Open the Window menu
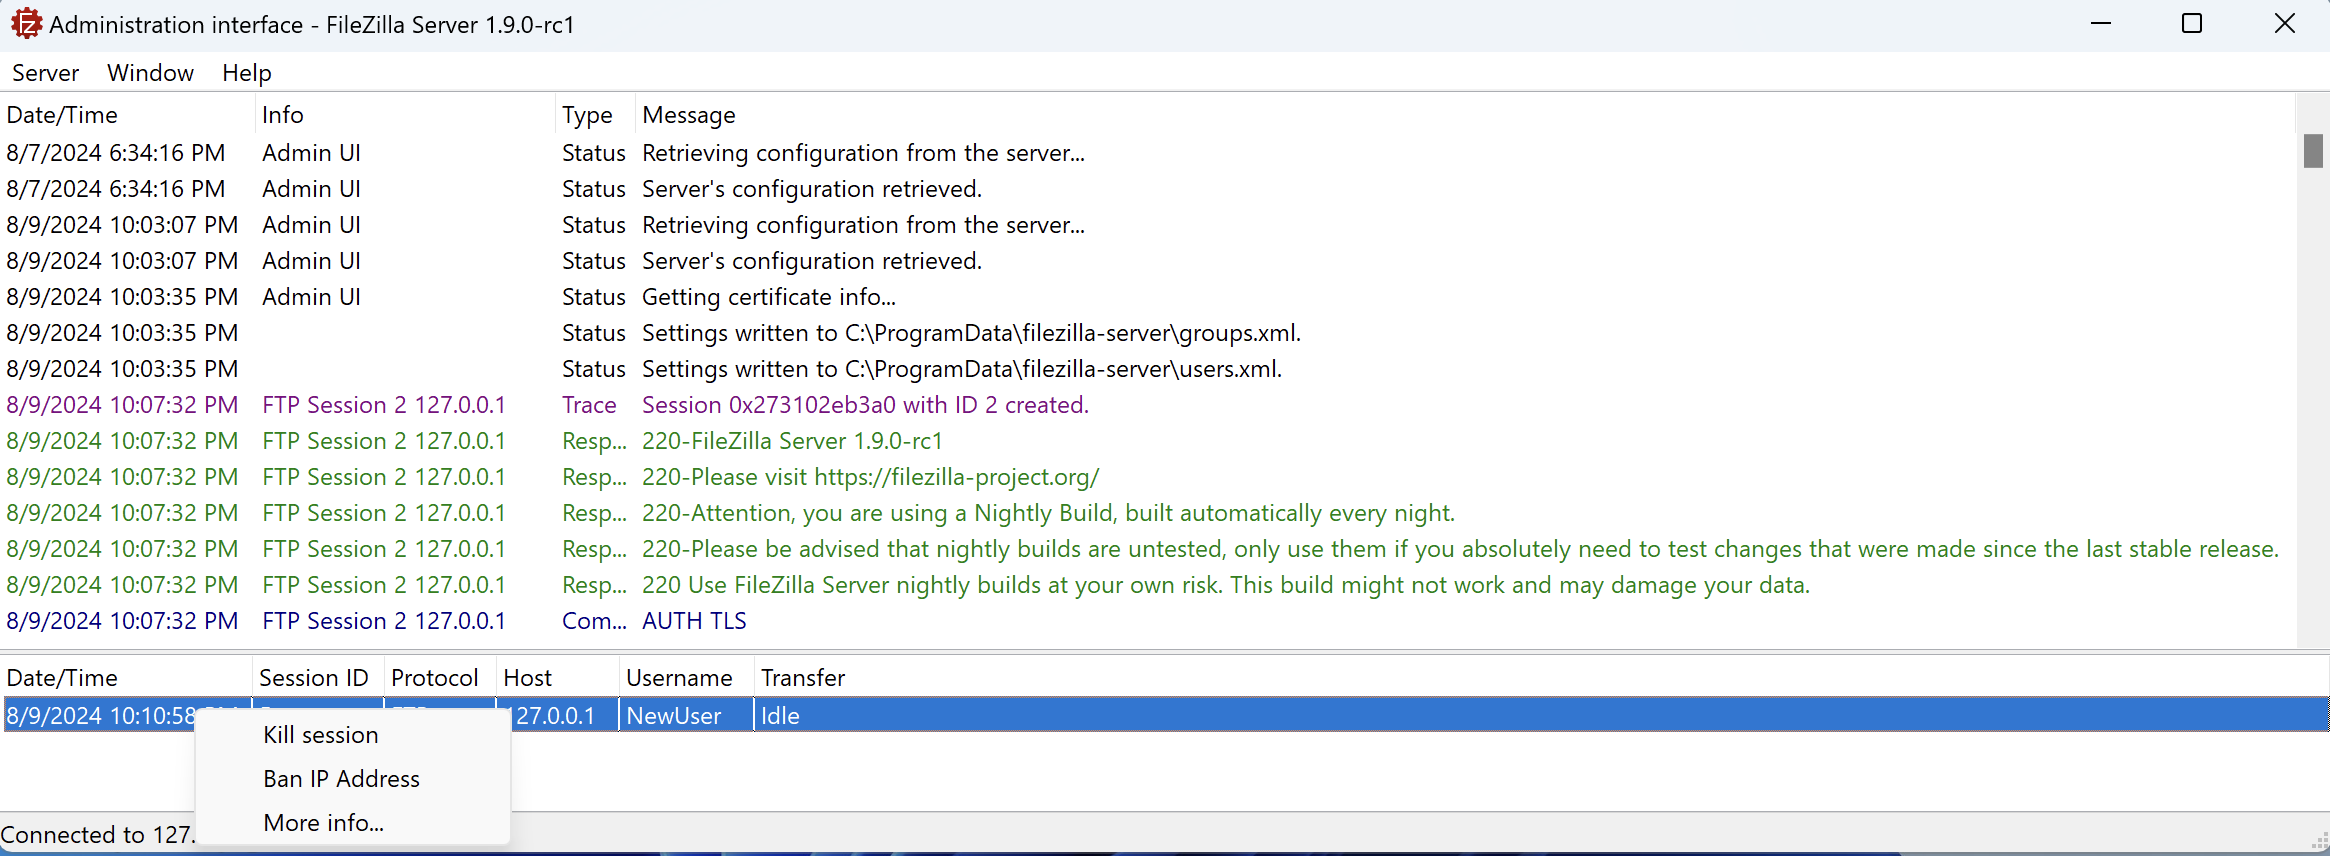 click(150, 73)
